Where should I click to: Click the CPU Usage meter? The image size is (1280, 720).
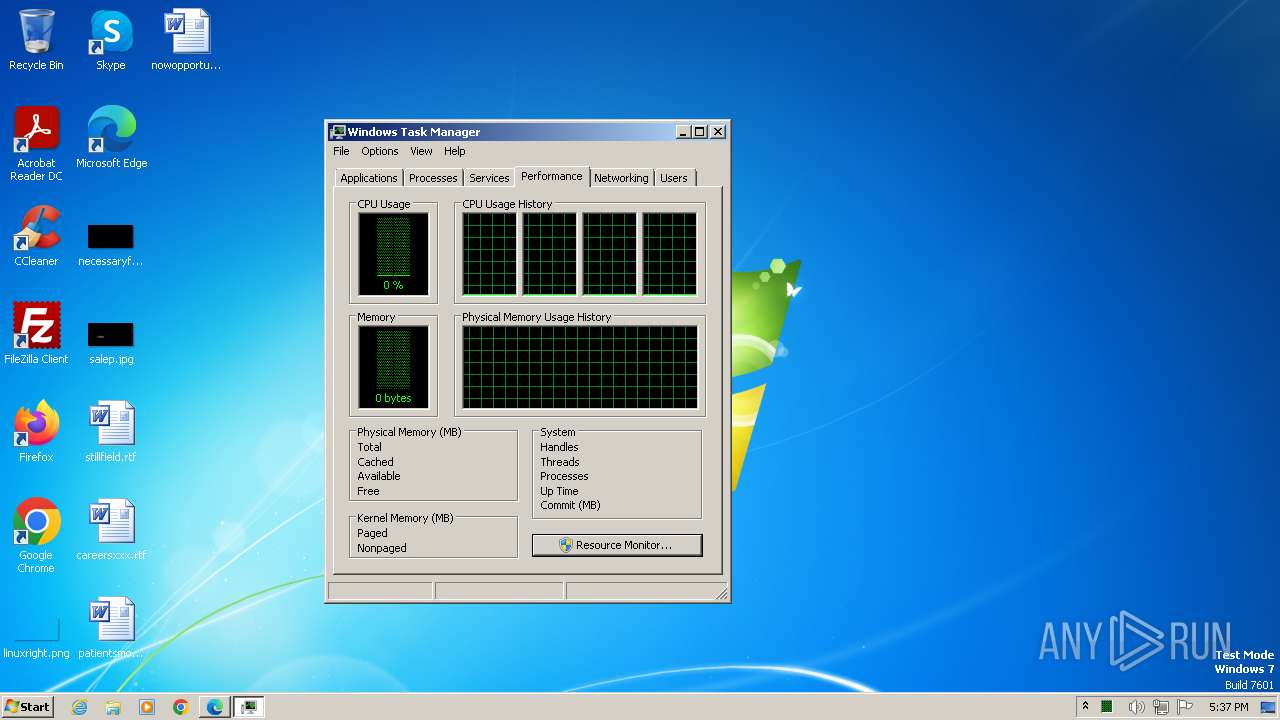click(x=393, y=254)
